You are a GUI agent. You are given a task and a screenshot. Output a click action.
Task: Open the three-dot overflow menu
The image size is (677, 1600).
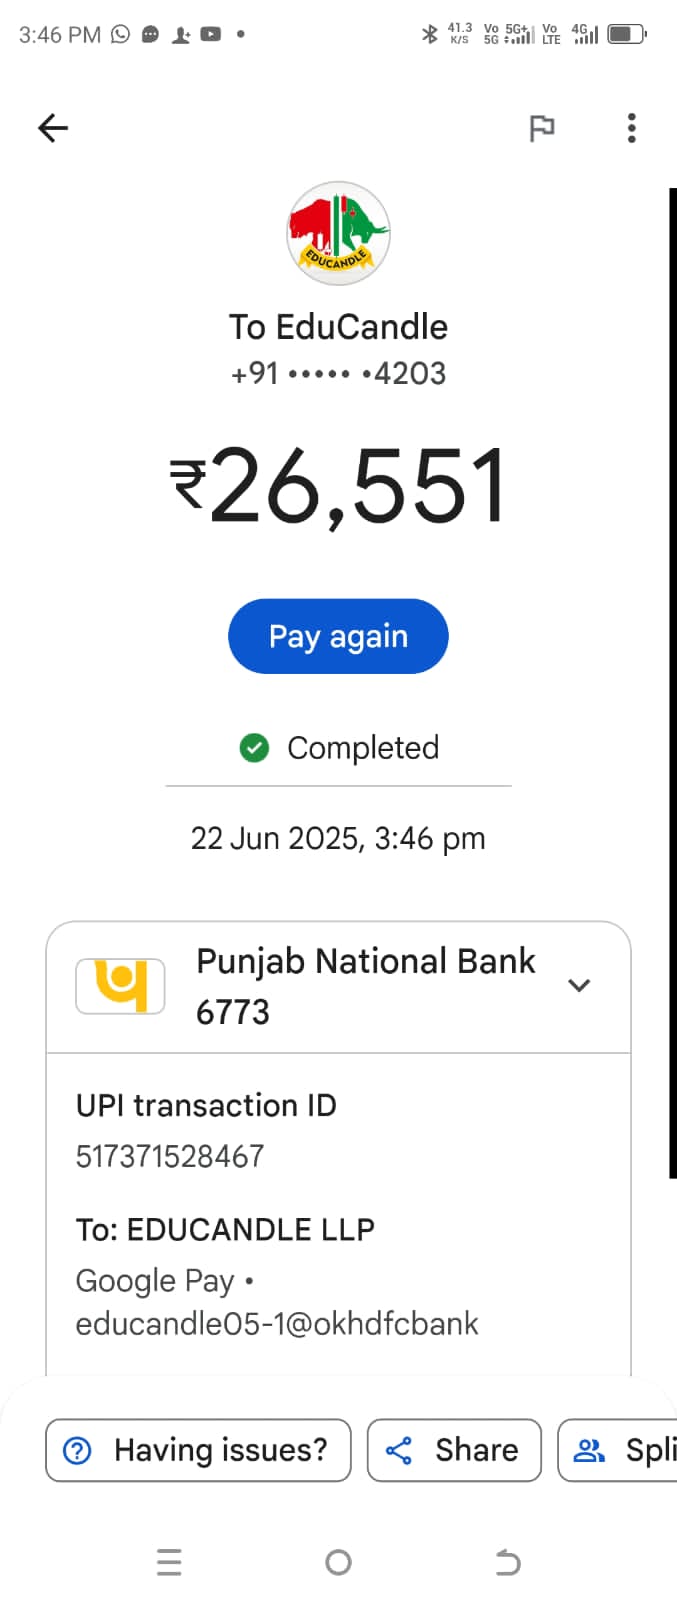pos(631,128)
